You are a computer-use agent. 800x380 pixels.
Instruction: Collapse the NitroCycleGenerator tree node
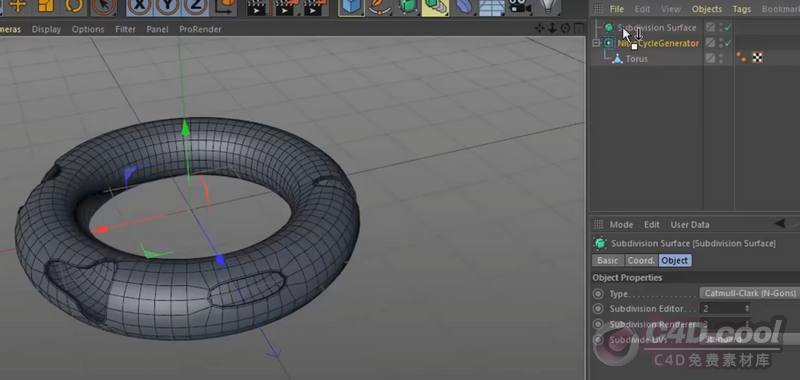pyautogui.click(x=596, y=43)
